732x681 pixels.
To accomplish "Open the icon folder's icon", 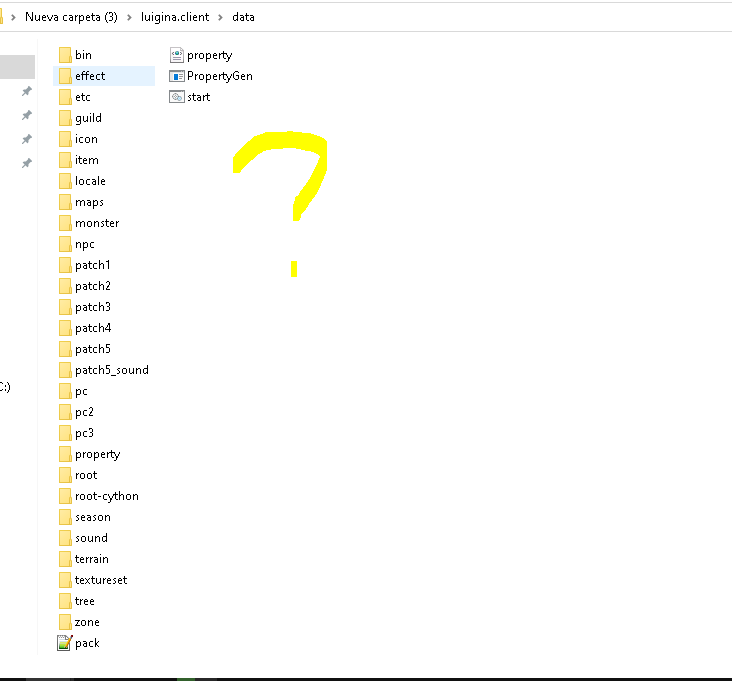I will pos(65,139).
